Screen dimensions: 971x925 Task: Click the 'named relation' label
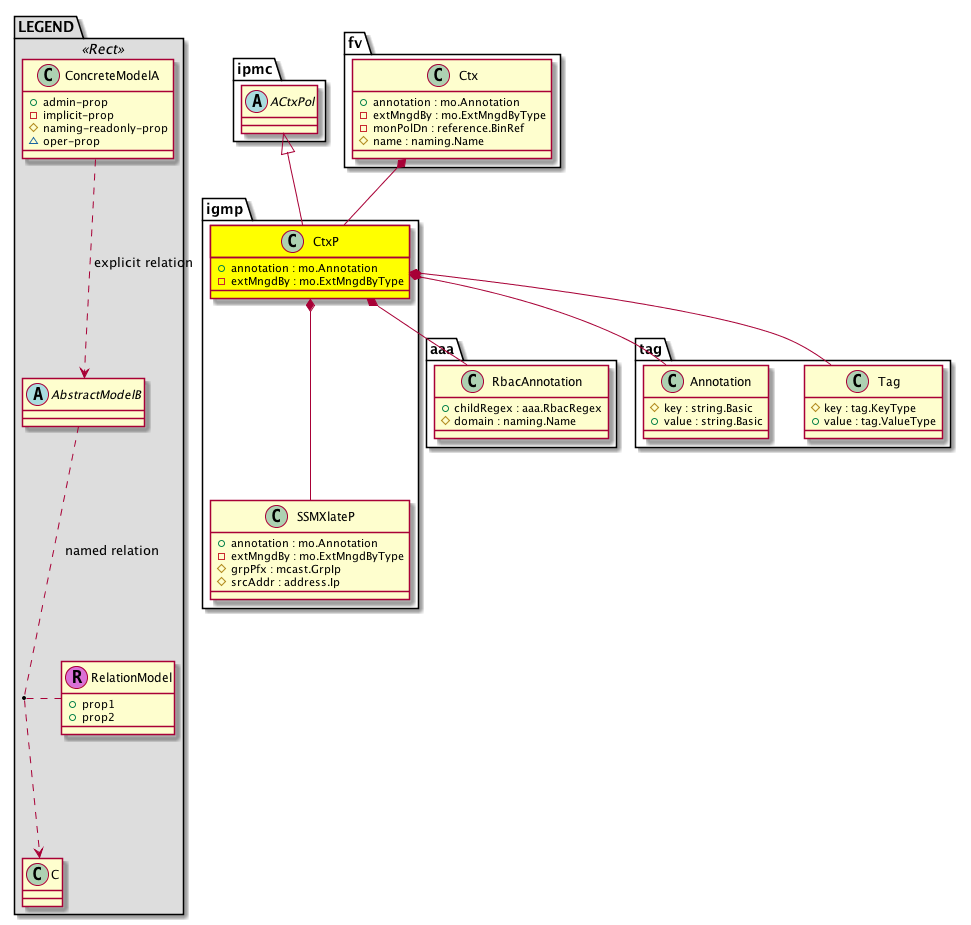(x=111, y=551)
